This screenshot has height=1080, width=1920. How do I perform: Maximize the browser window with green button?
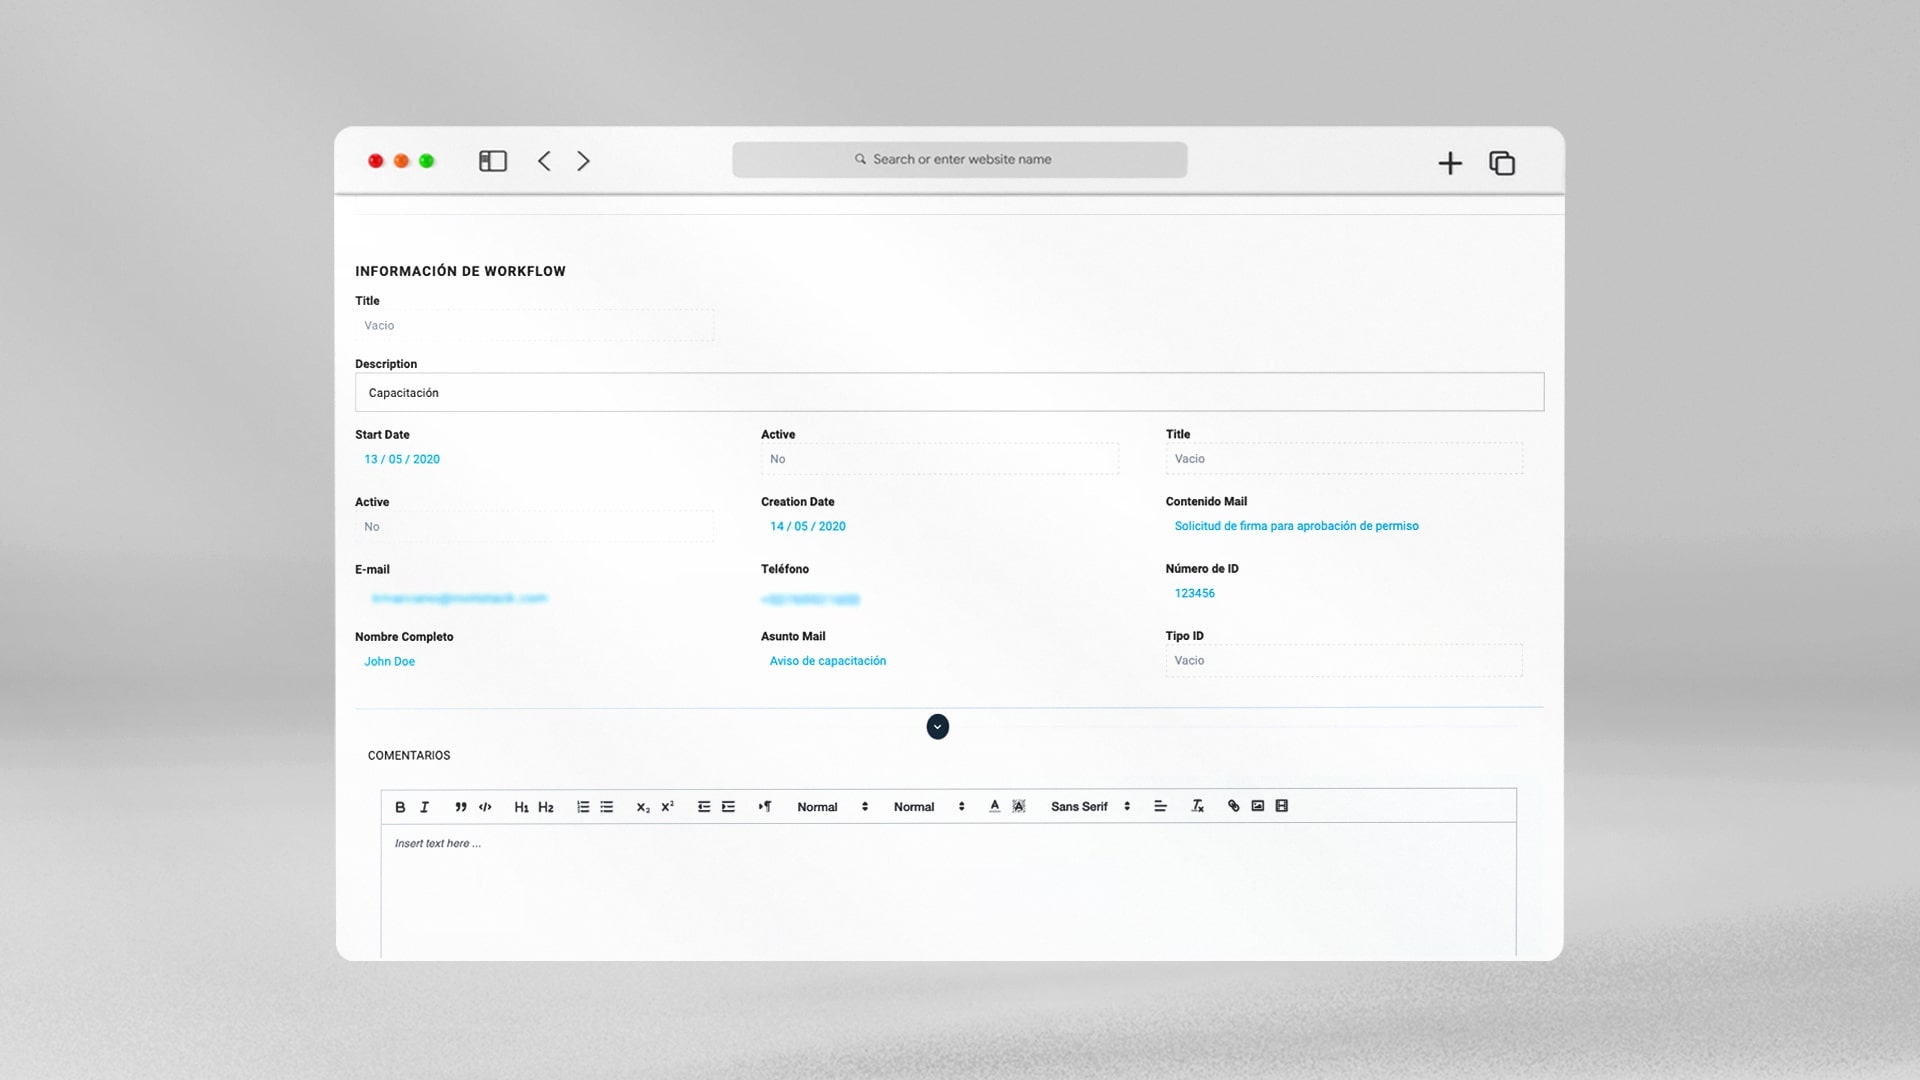(427, 161)
